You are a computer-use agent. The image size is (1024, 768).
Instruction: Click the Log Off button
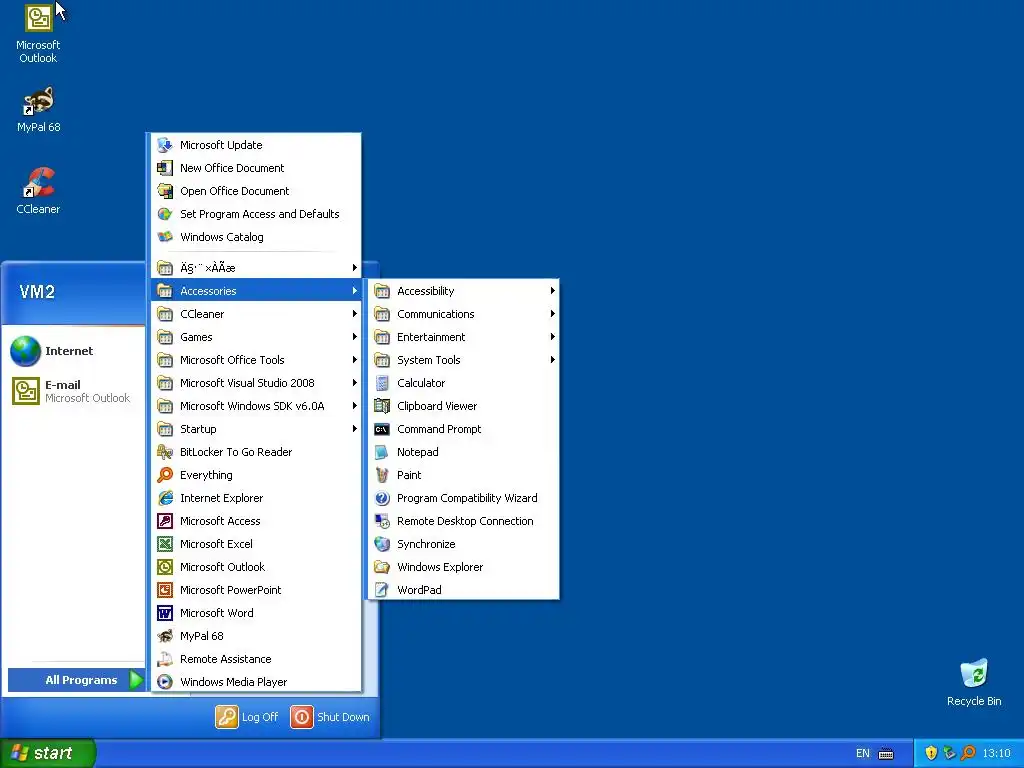[247, 717]
